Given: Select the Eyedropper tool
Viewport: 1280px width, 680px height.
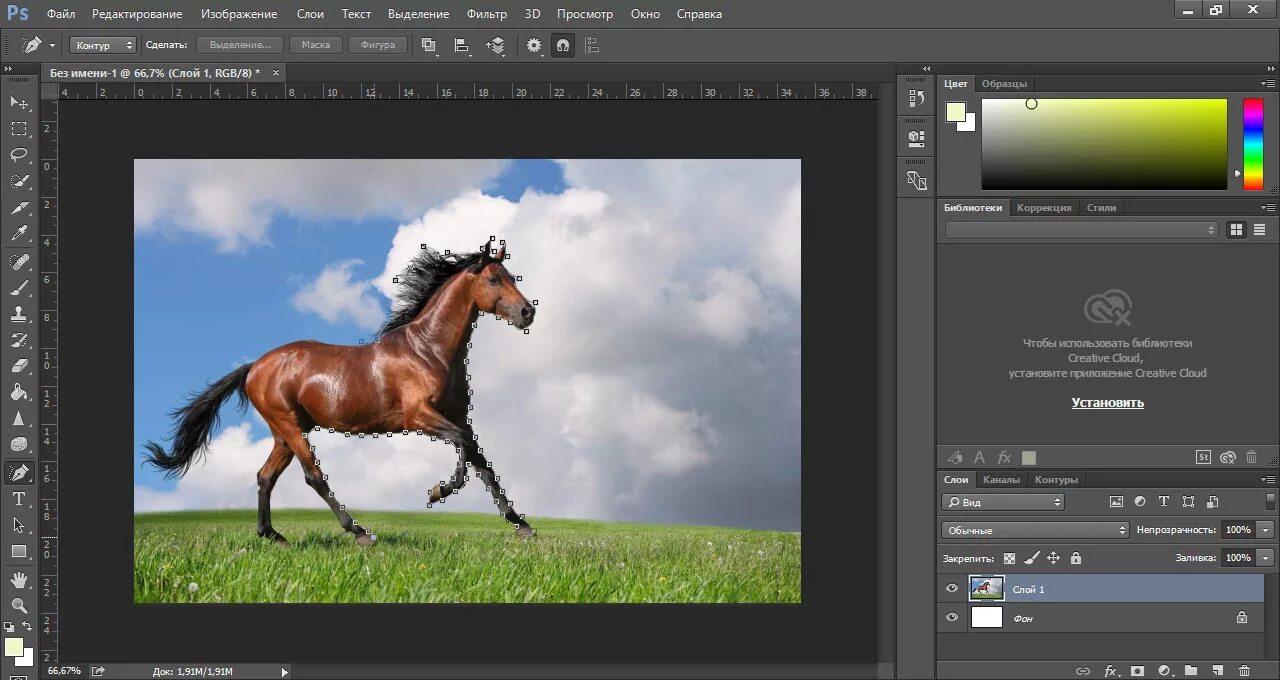Looking at the screenshot, I should tap(19, 234).
